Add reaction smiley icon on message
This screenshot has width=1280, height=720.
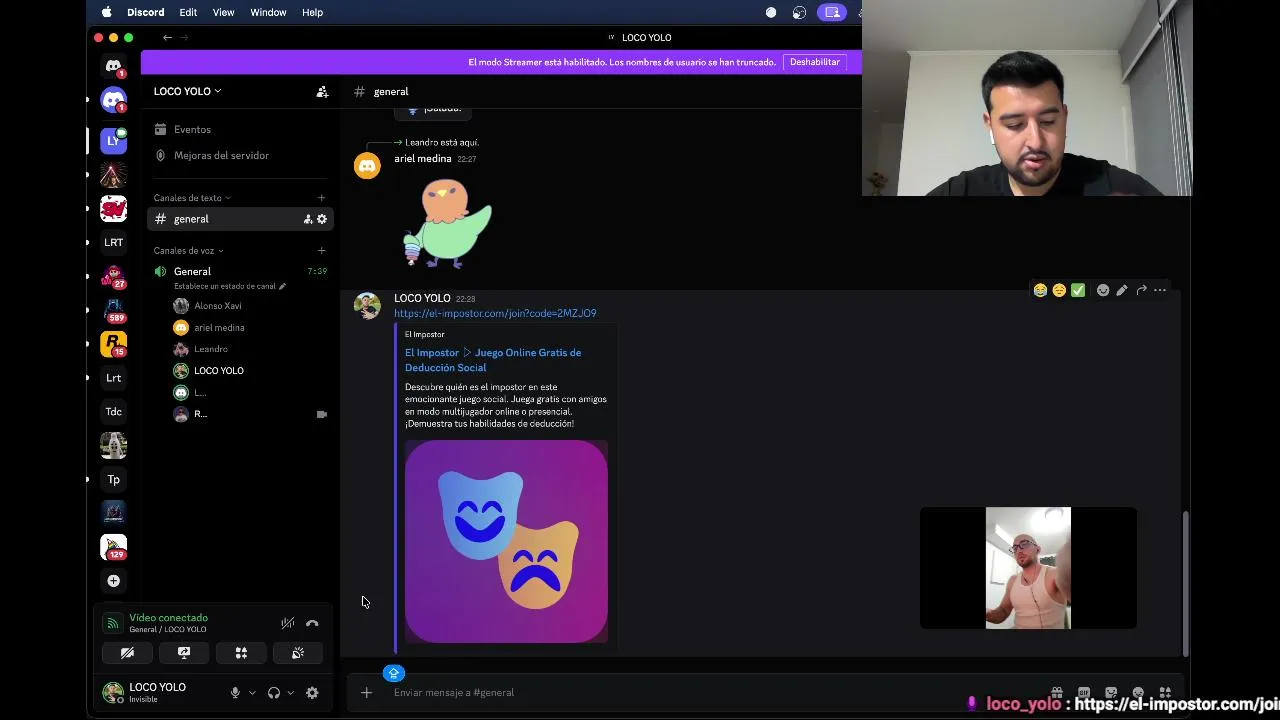pyautogui.click(x=1103, y=290)
